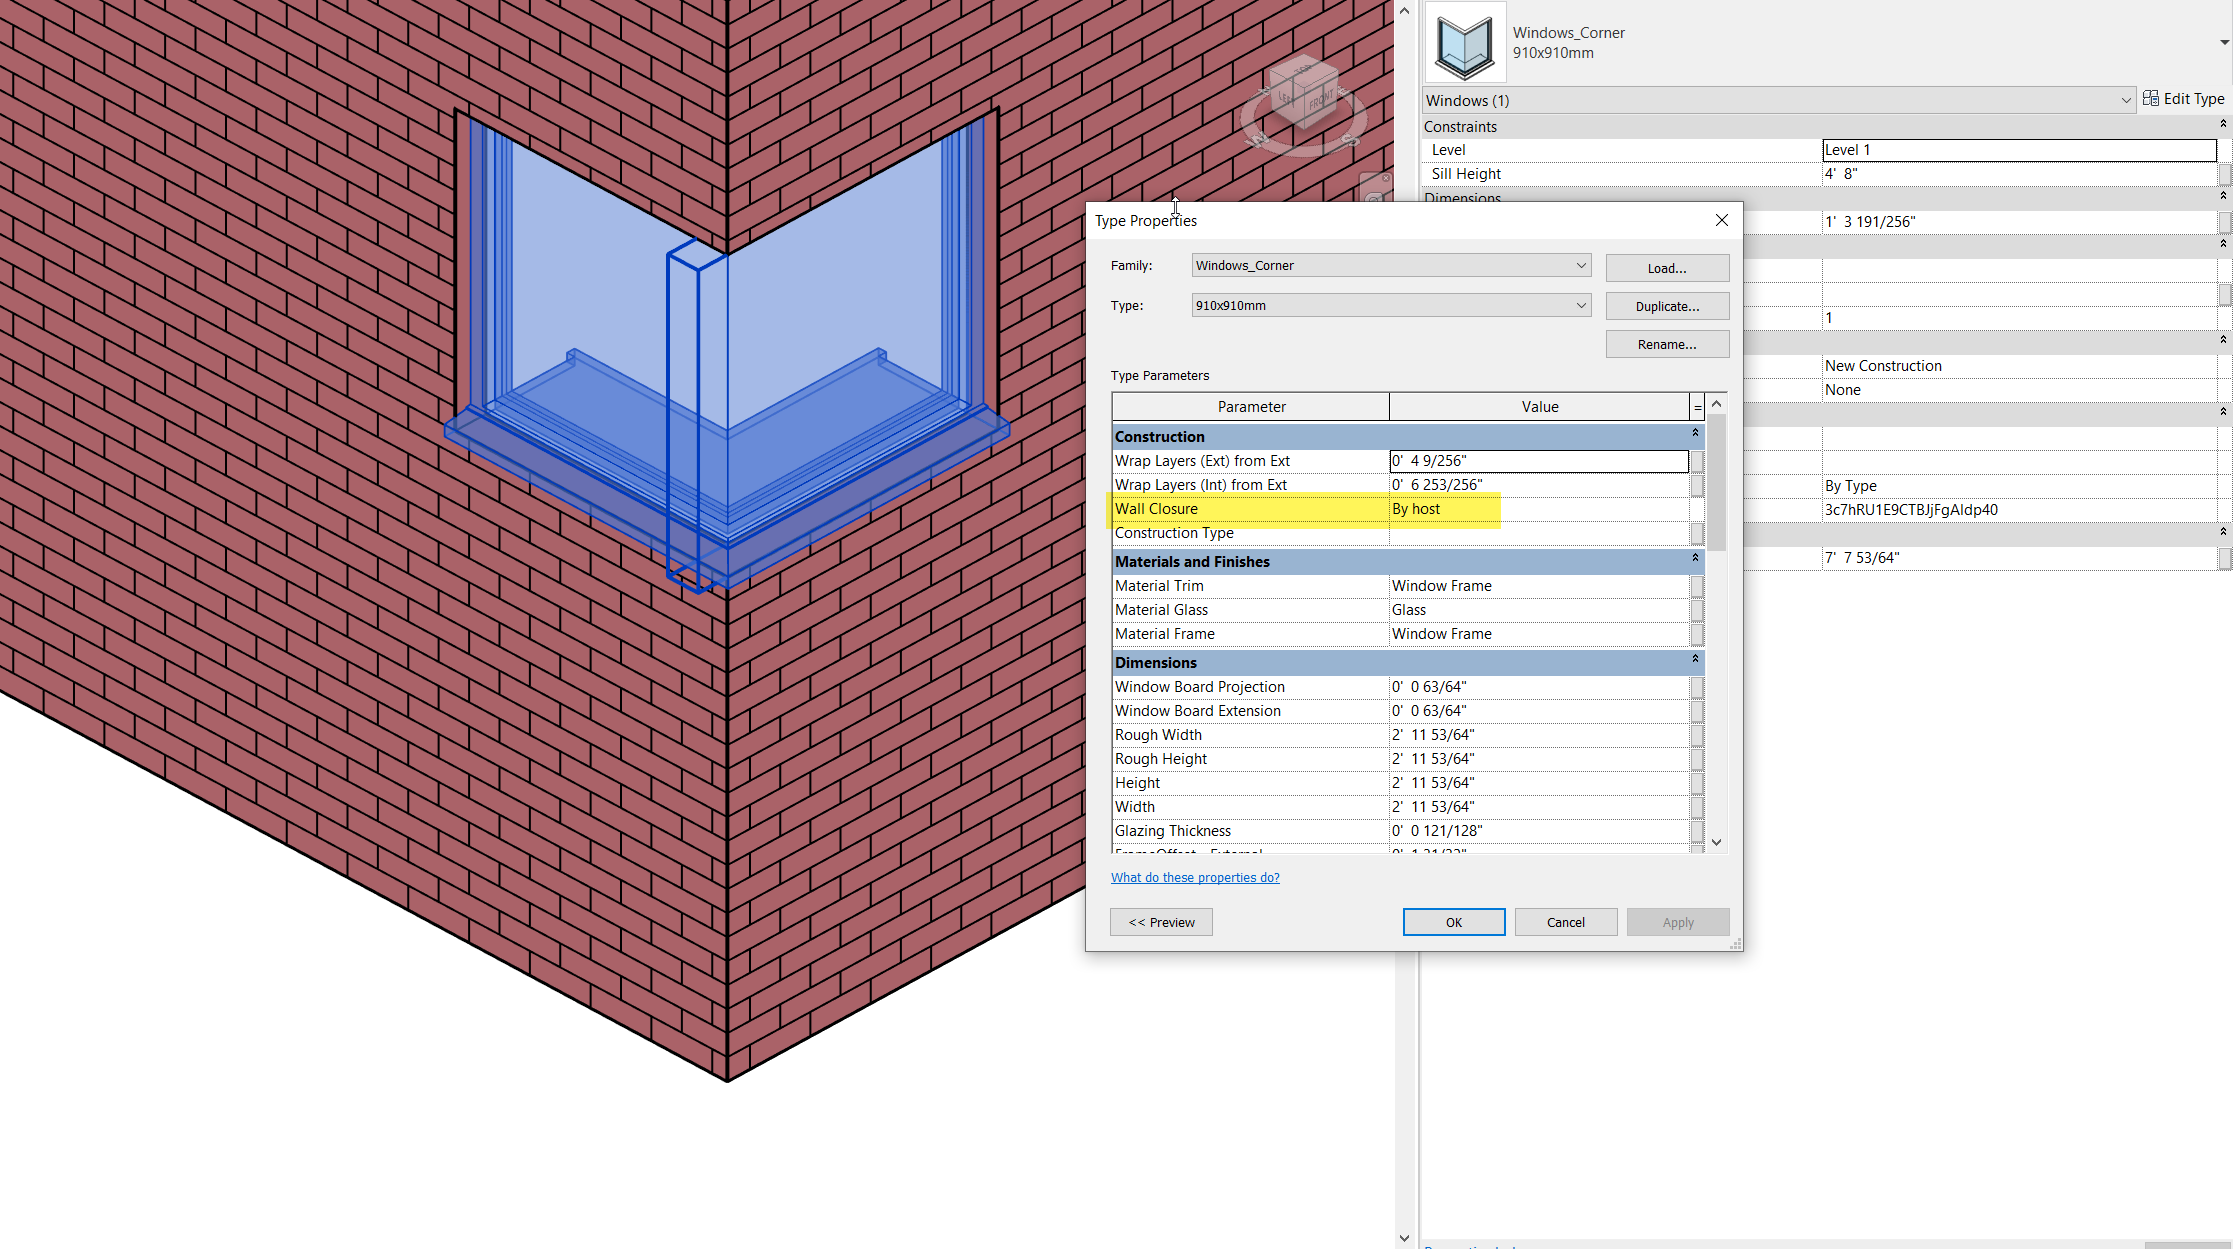The height and width of the screenshot is (1249, 2233).
Task: Select the LEFT face of the ViewCube
Action: 1286,97
